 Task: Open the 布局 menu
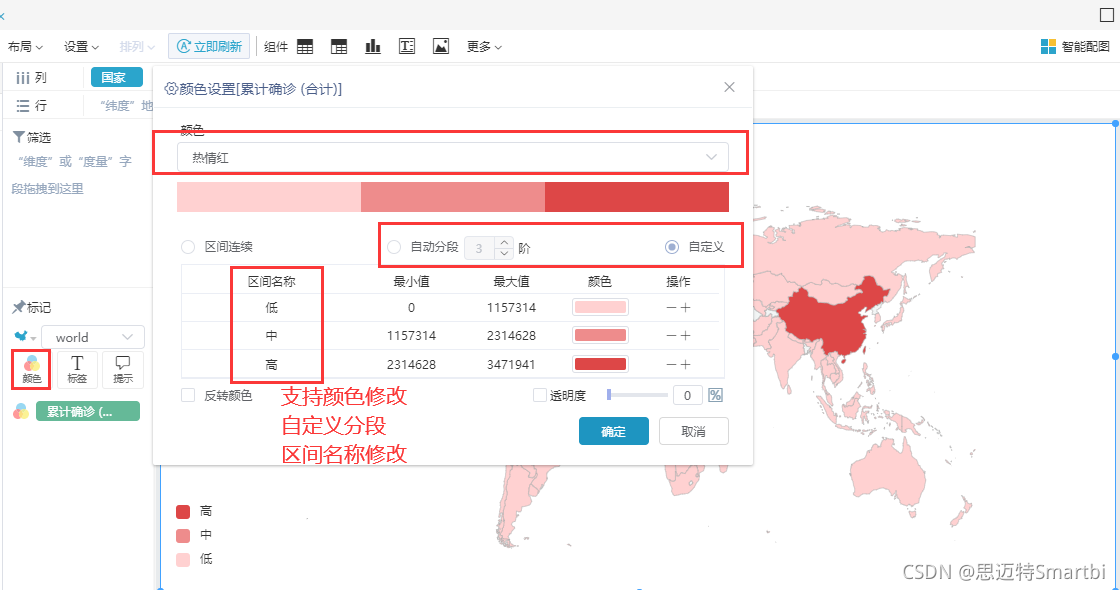click(24, 45)
